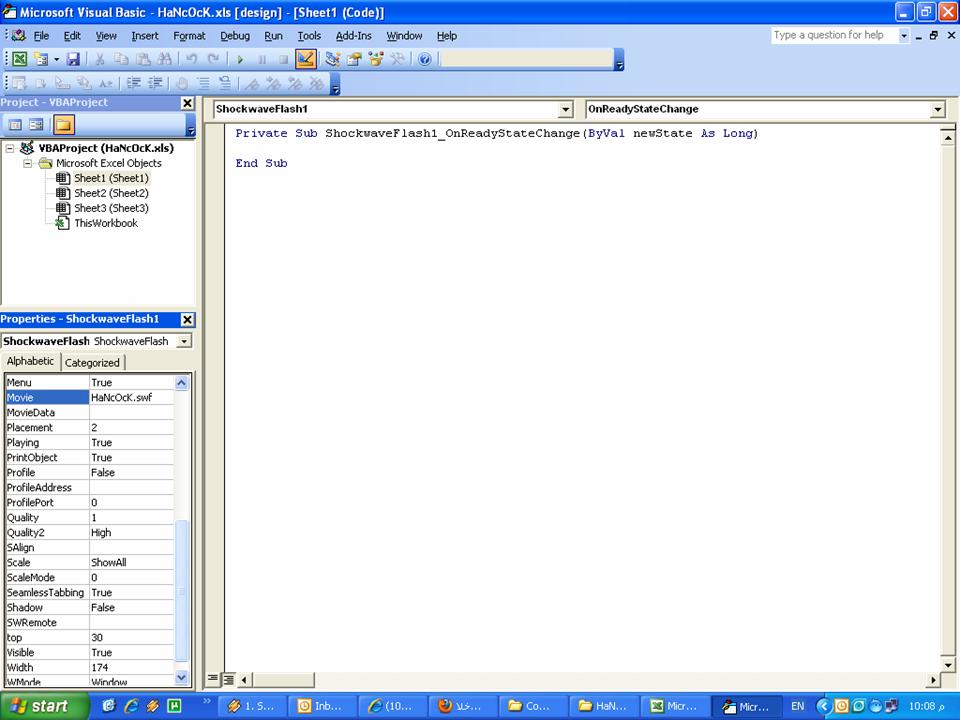This screenshot has width=960, height=720.
Task: Toggle Bookmark flag icon
Action: point(252,83)
